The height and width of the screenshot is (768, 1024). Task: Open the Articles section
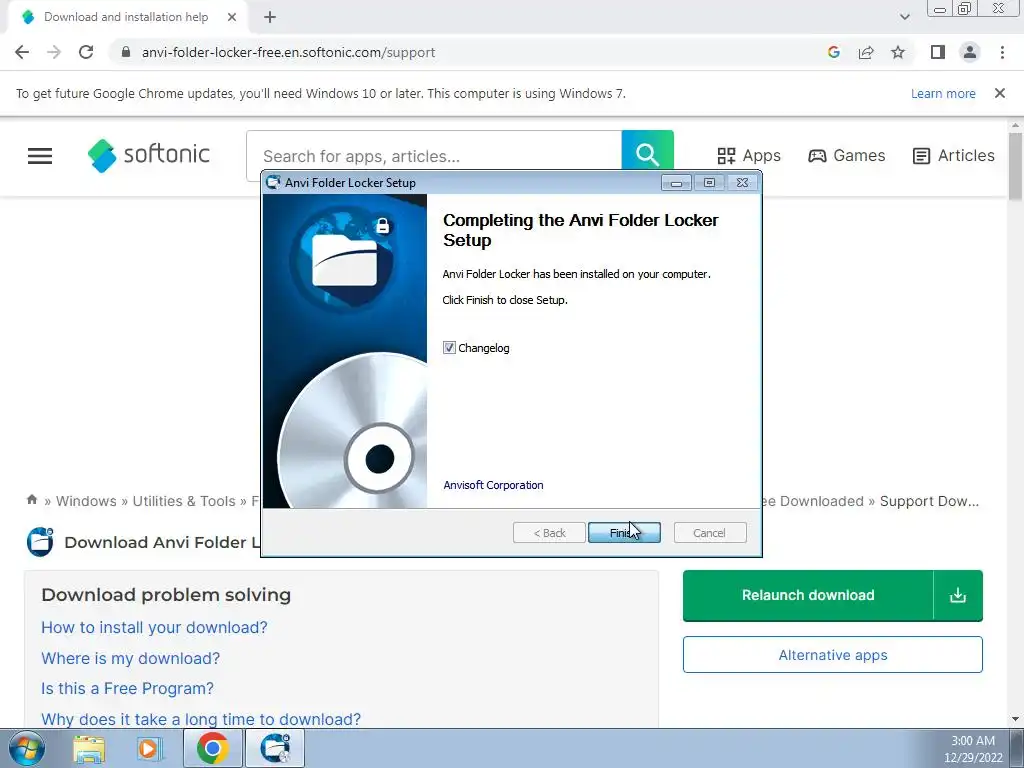click(x=953, y=155)
